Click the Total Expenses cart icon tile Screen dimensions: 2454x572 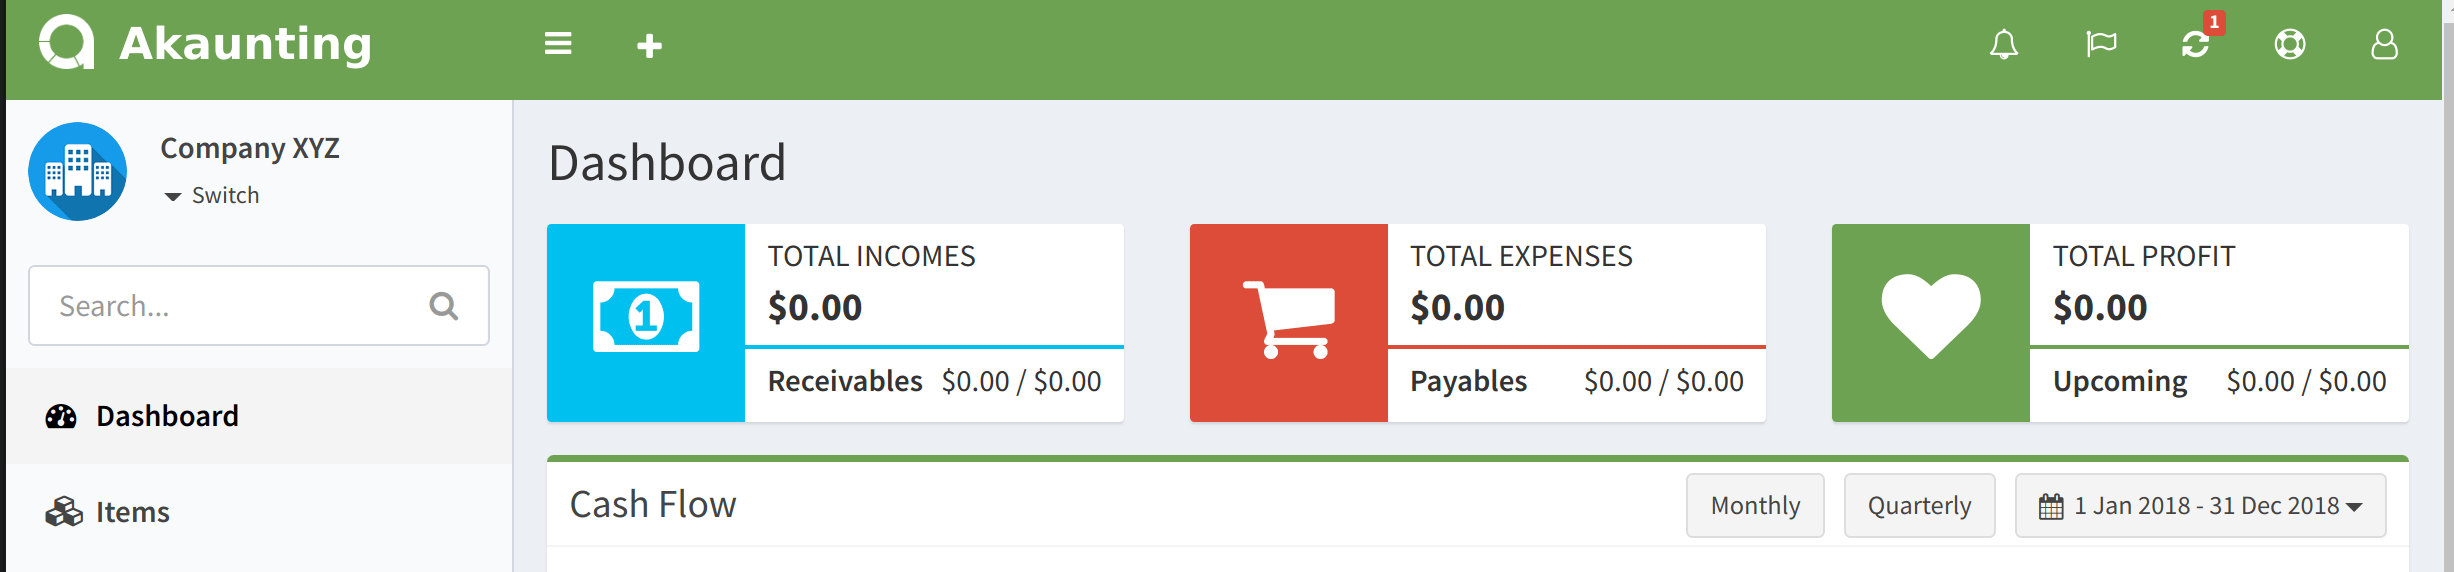click(1289, 322)
